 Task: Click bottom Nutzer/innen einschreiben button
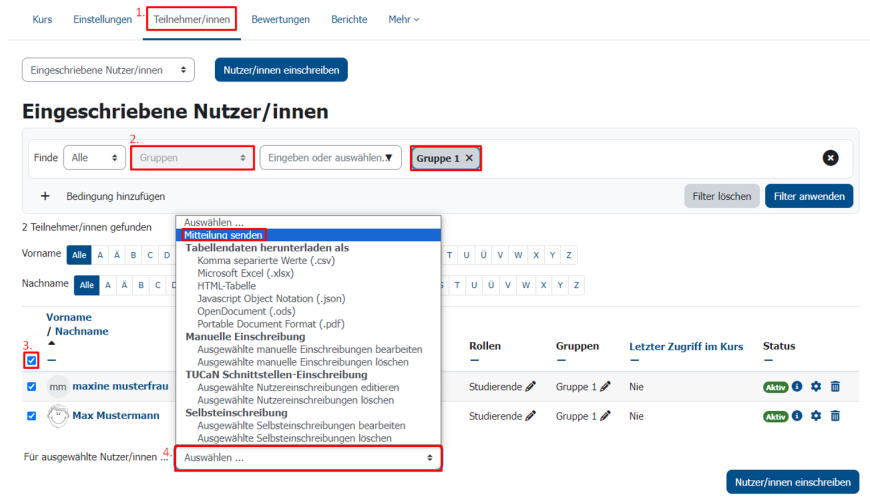pyautogui.click(x=792, y=482)
